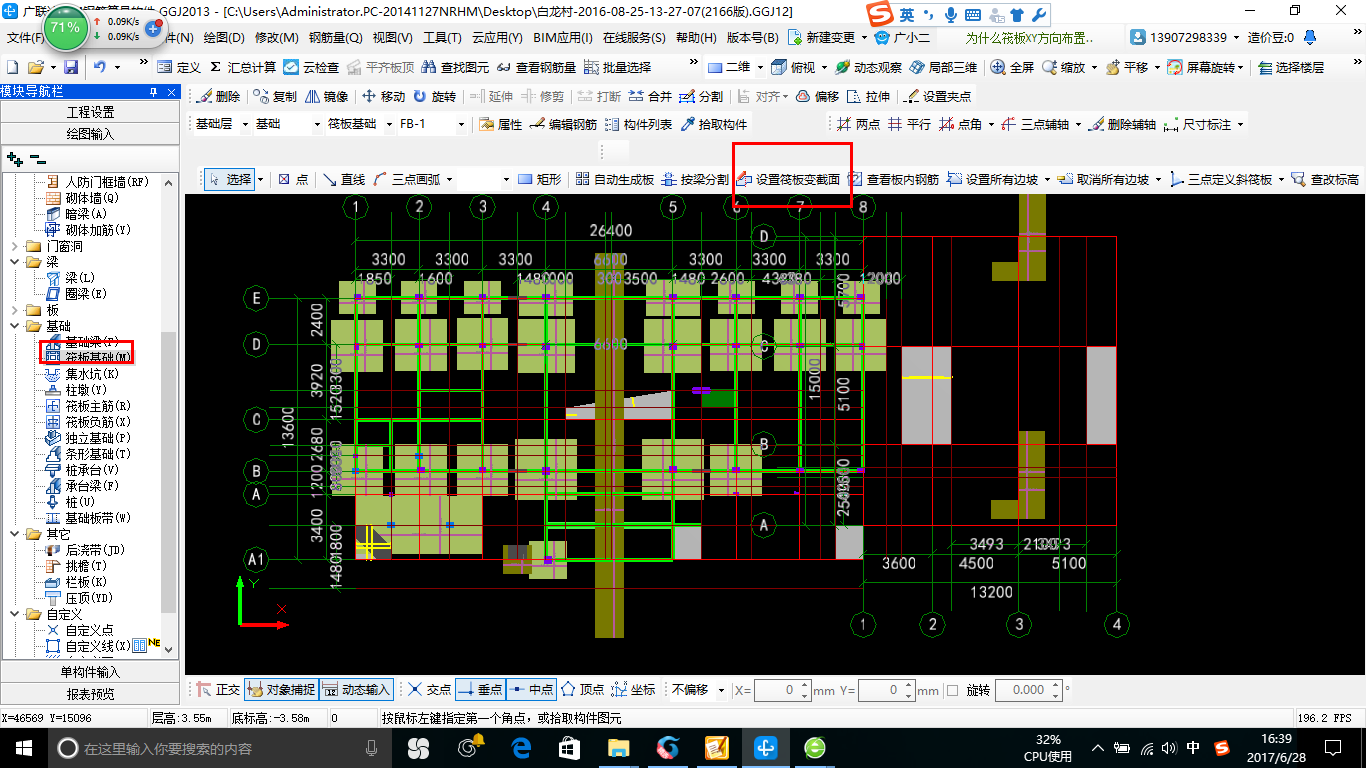The height and width of the screenshot is (768, 1366).
Task: Click the navigation tree vertical scrollbar
Action: tap(169, 470)
